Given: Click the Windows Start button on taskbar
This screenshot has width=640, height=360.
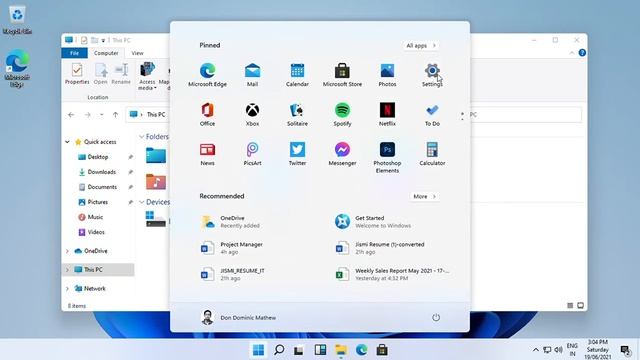Looking at the screenshot, I should click(x=258, y=350).
